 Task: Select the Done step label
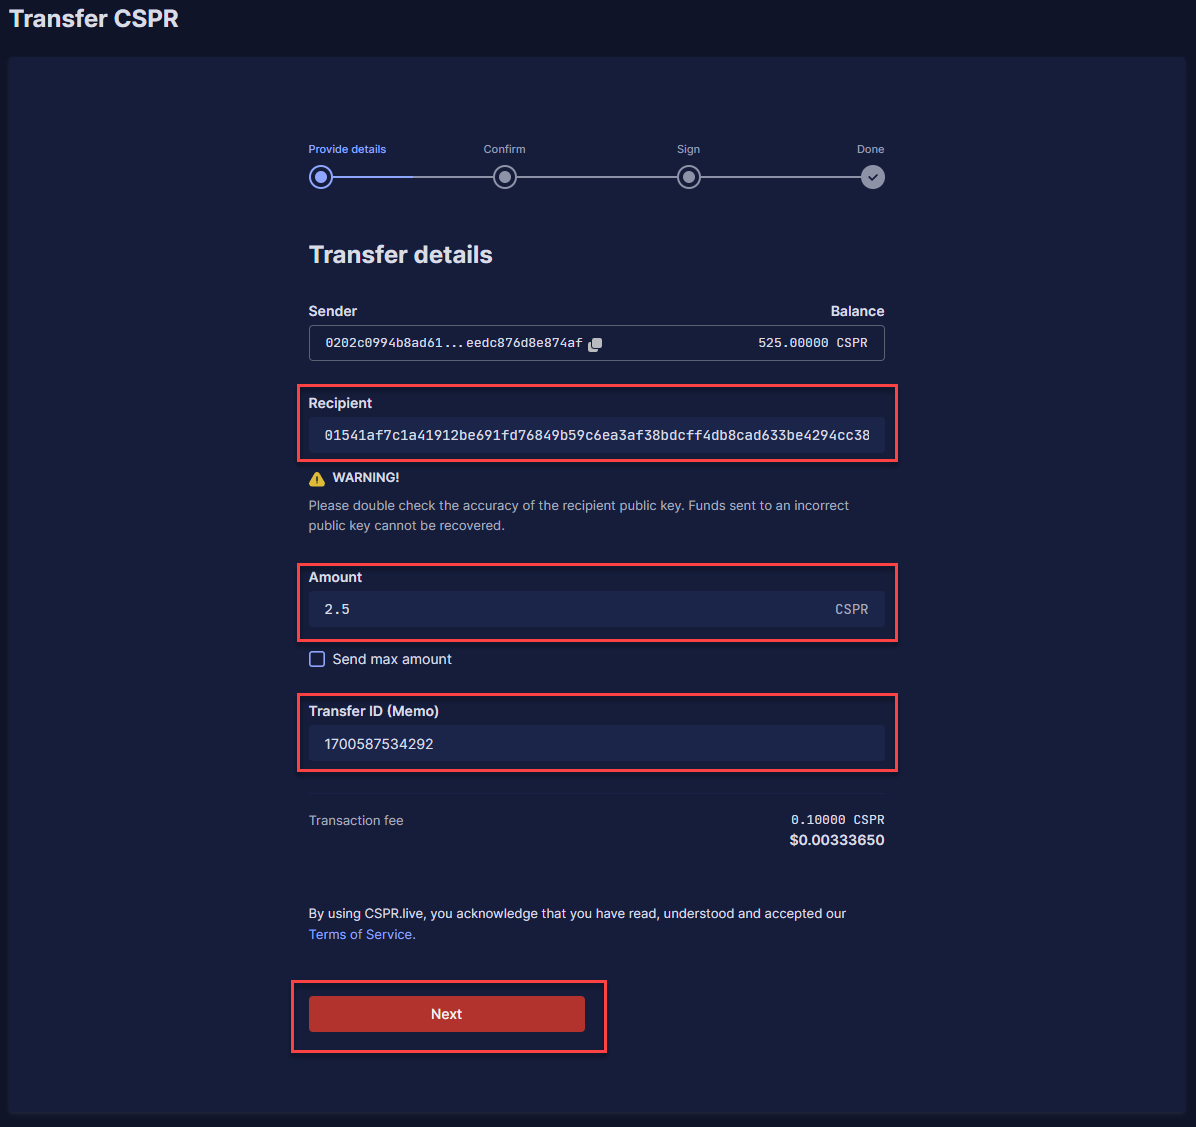[870, 149]
